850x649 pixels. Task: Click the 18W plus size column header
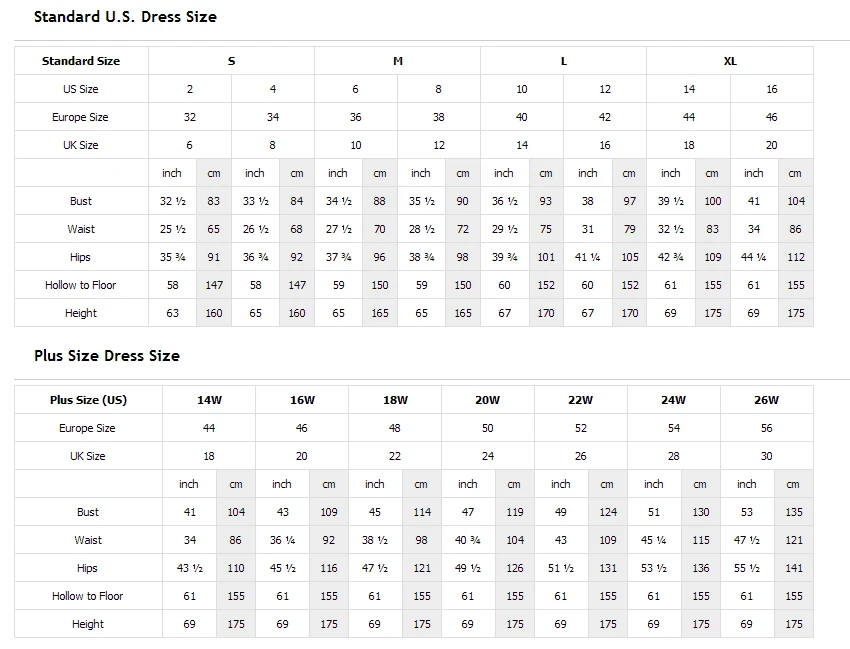tap(395, 400)
